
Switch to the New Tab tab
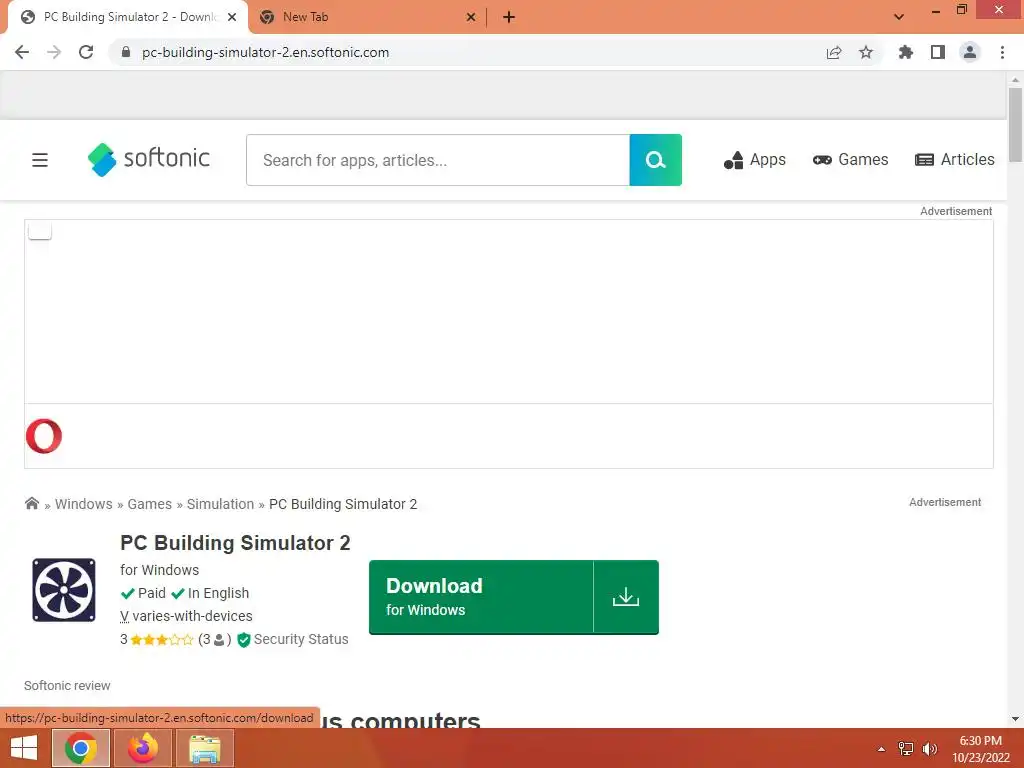pyautogui.click(x=366, y=17)
